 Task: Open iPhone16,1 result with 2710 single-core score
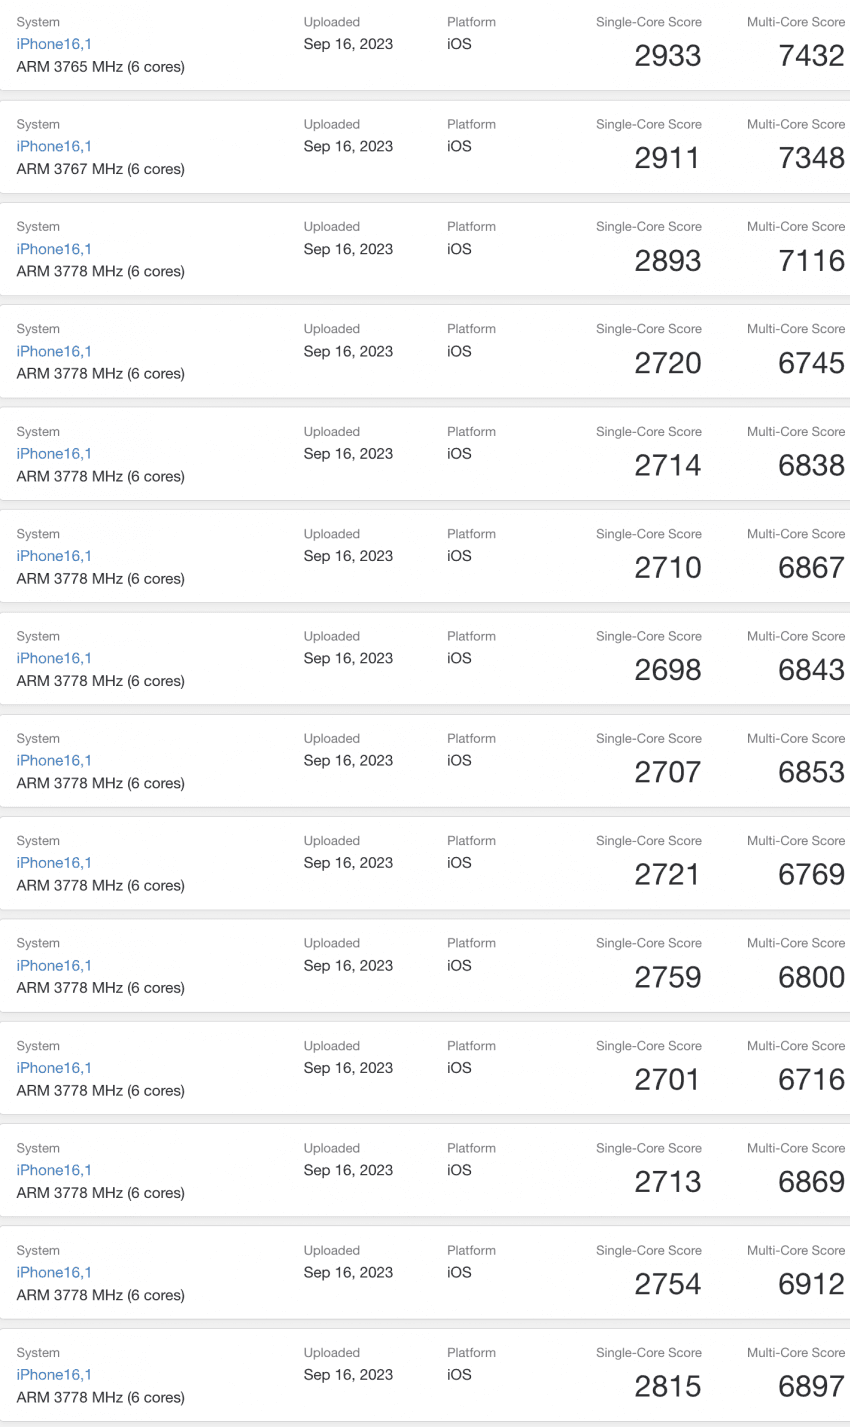click(54, 556)
